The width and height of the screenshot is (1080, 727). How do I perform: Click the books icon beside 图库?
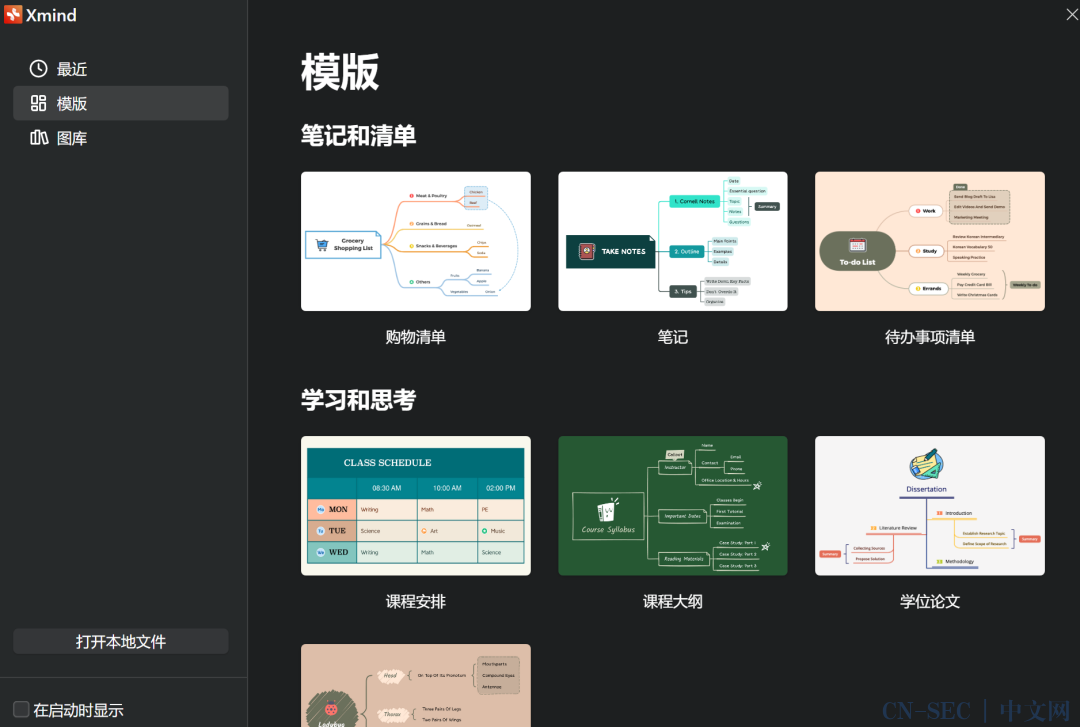click(39, 138)
